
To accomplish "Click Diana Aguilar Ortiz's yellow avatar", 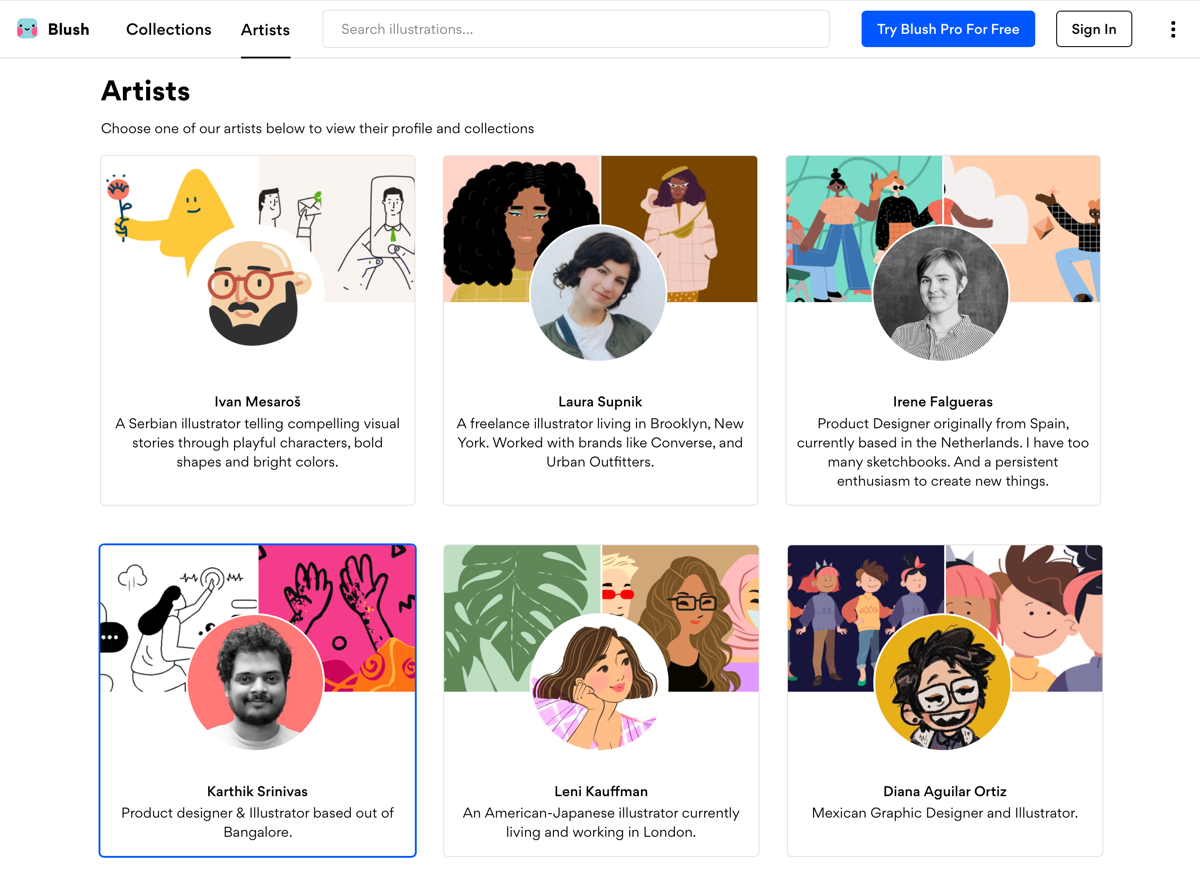I will (x=941, y=681).
